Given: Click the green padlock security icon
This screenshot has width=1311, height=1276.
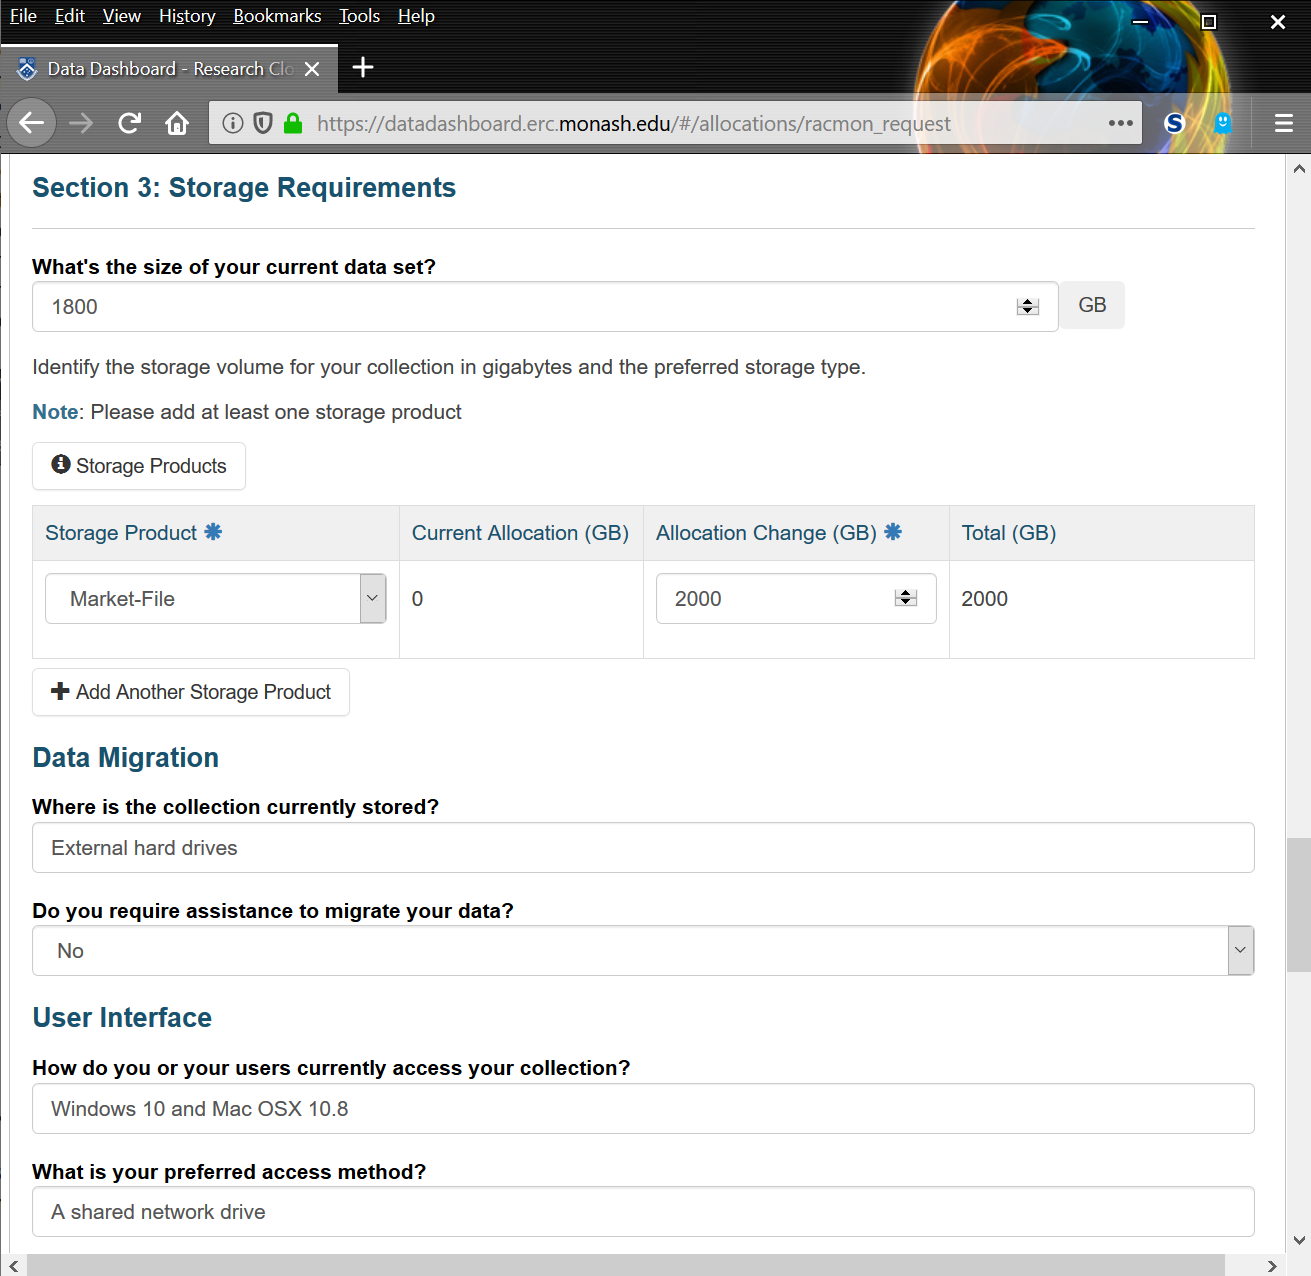Looking at the screenshot, I should [x=293, y=123].
